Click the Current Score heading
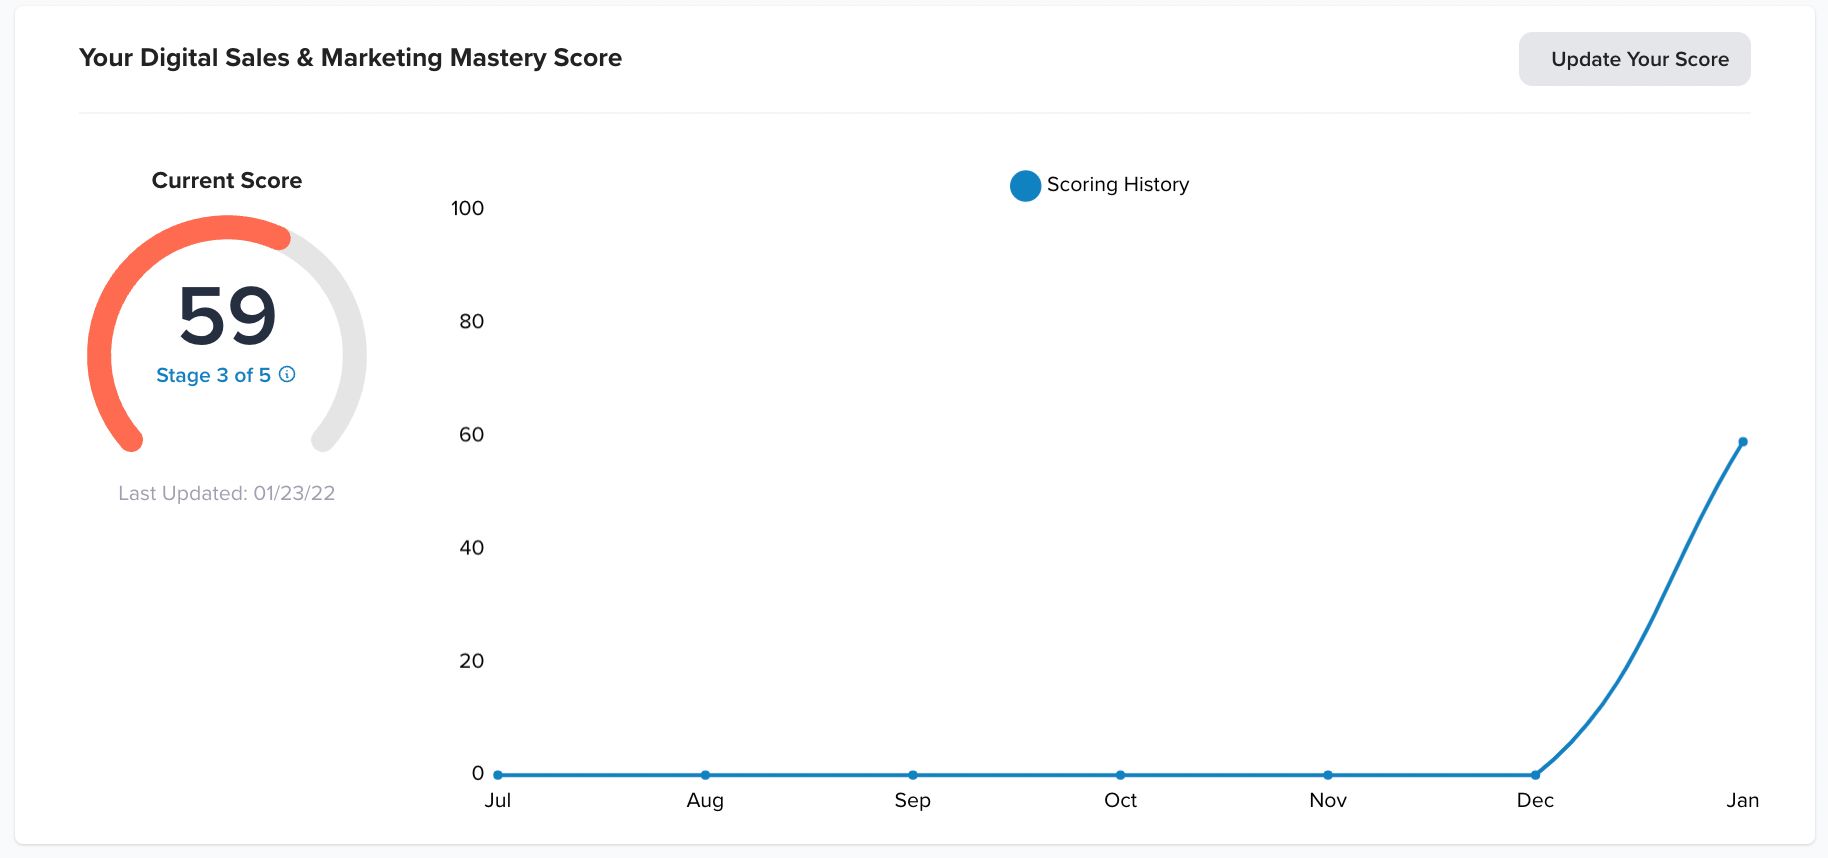Viewport: 1828px width, 858px height. tap(227, 181)
